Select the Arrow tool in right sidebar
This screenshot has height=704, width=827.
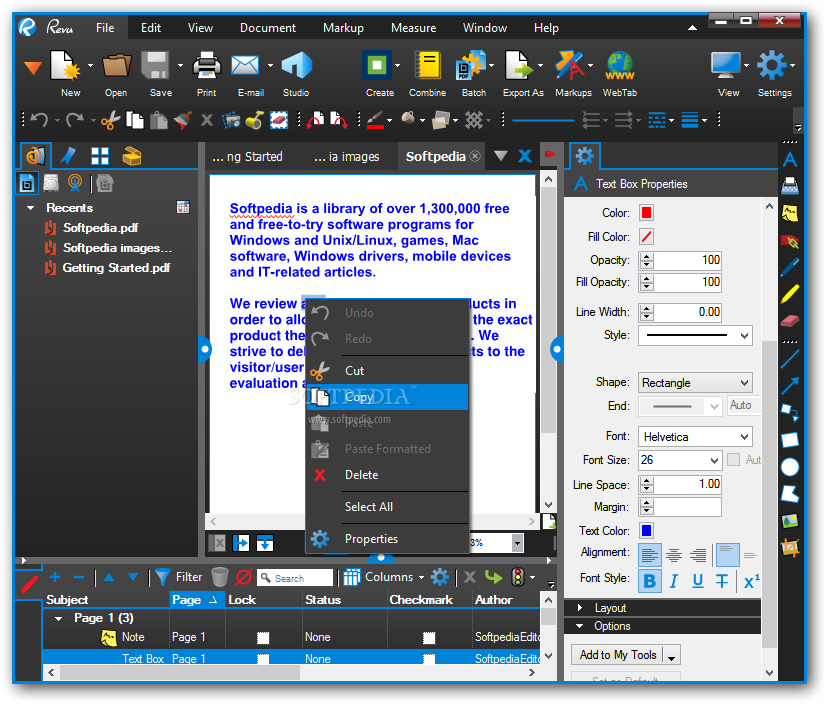(790, 386)
